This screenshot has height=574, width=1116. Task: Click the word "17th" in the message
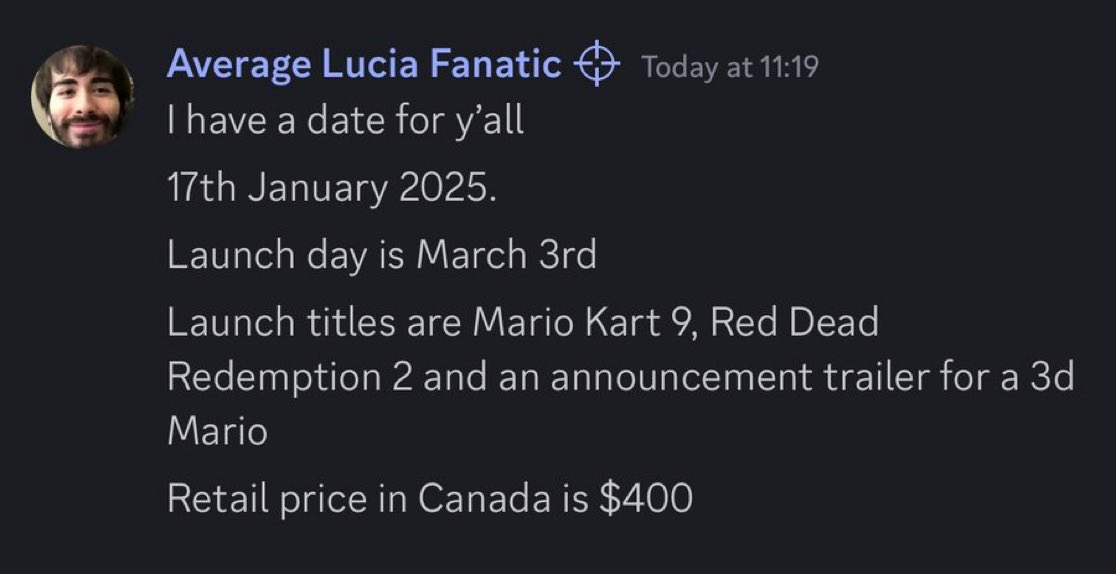click(x=199, y=189)
